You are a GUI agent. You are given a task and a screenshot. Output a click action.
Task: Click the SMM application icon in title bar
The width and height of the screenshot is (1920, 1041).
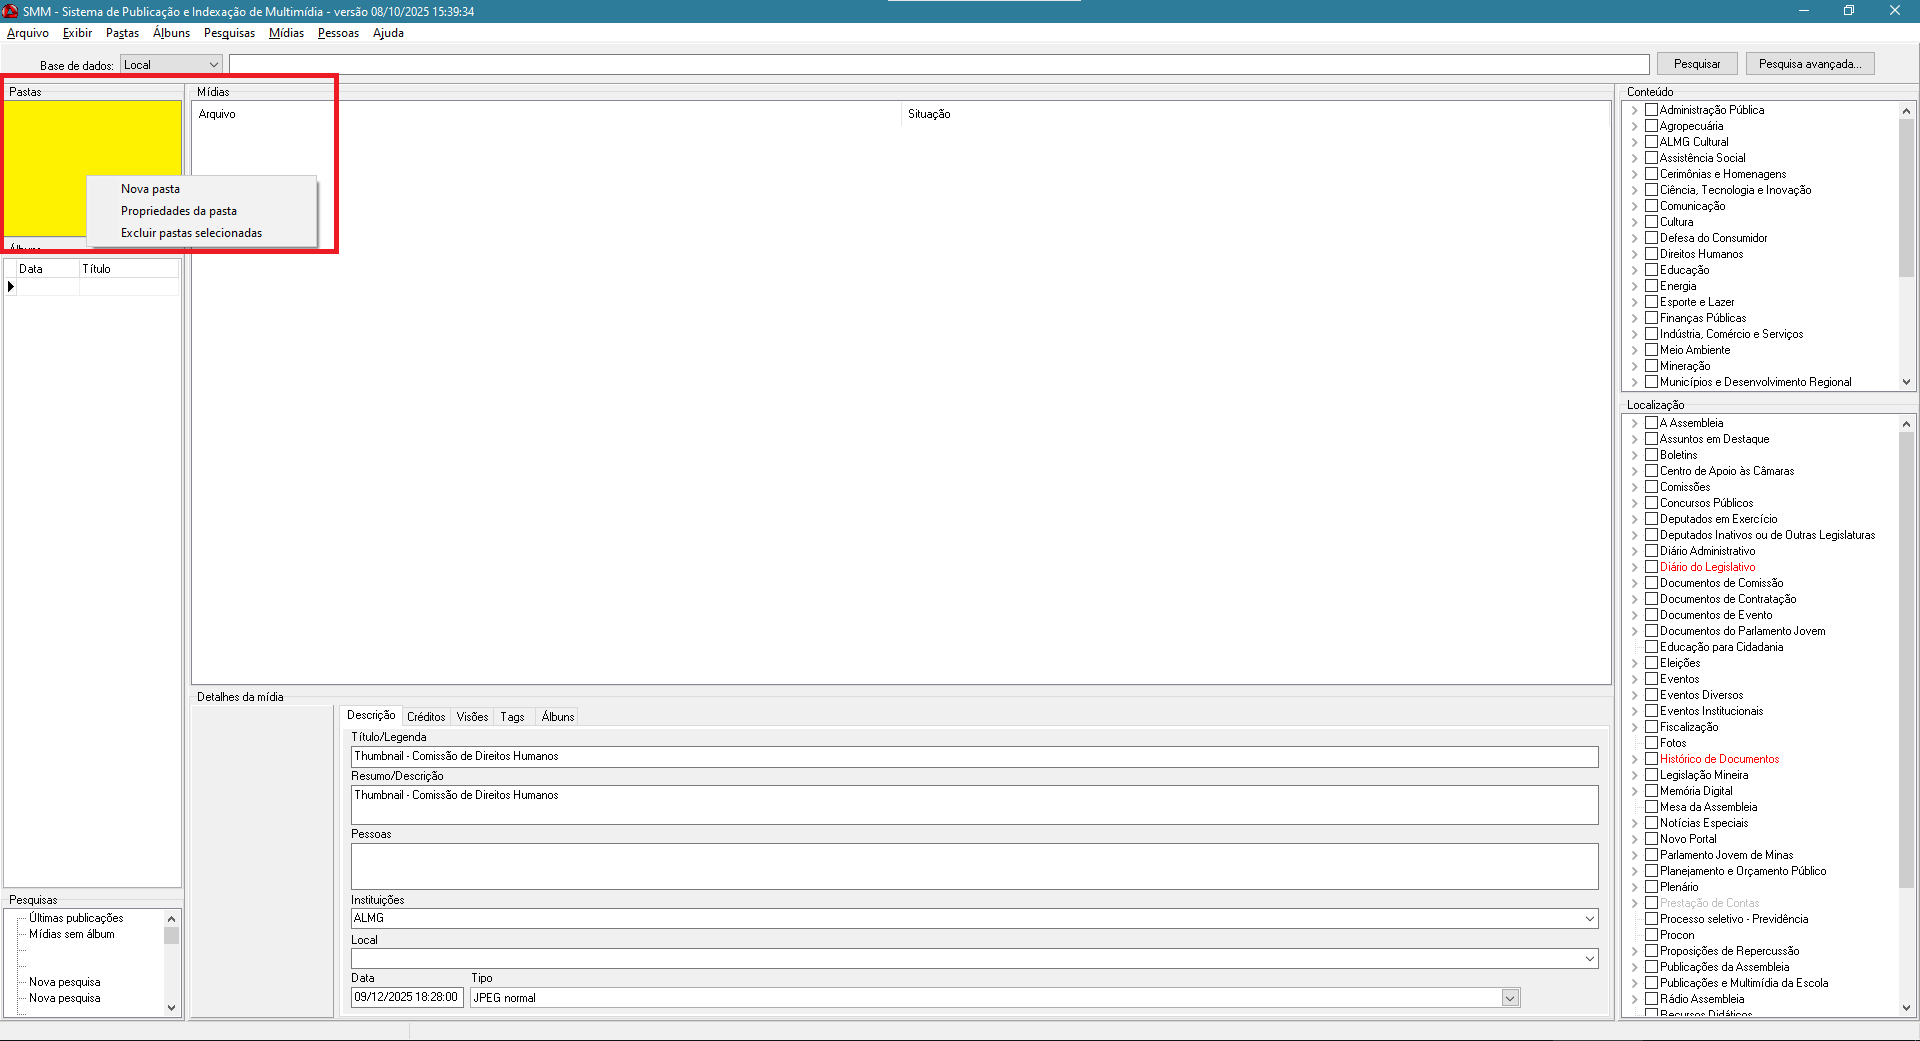[x=10, y=11]
